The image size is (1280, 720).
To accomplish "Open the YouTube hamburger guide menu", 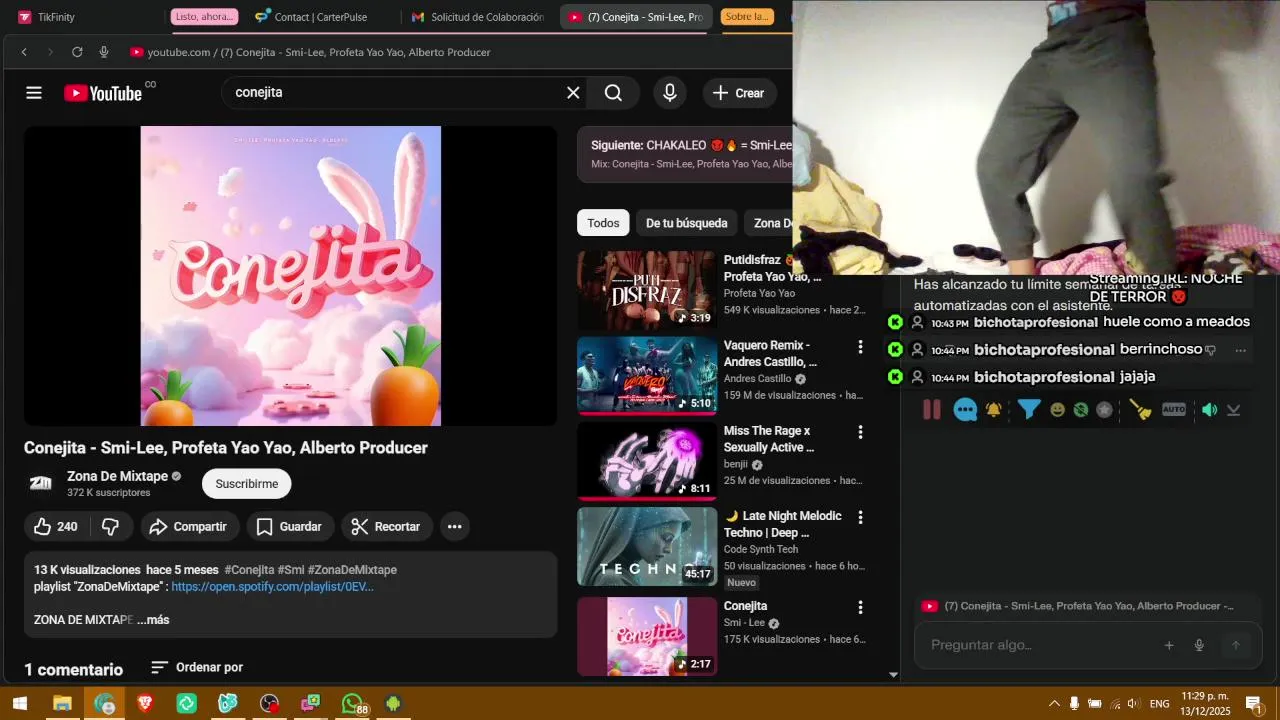I will pos(34,93).
